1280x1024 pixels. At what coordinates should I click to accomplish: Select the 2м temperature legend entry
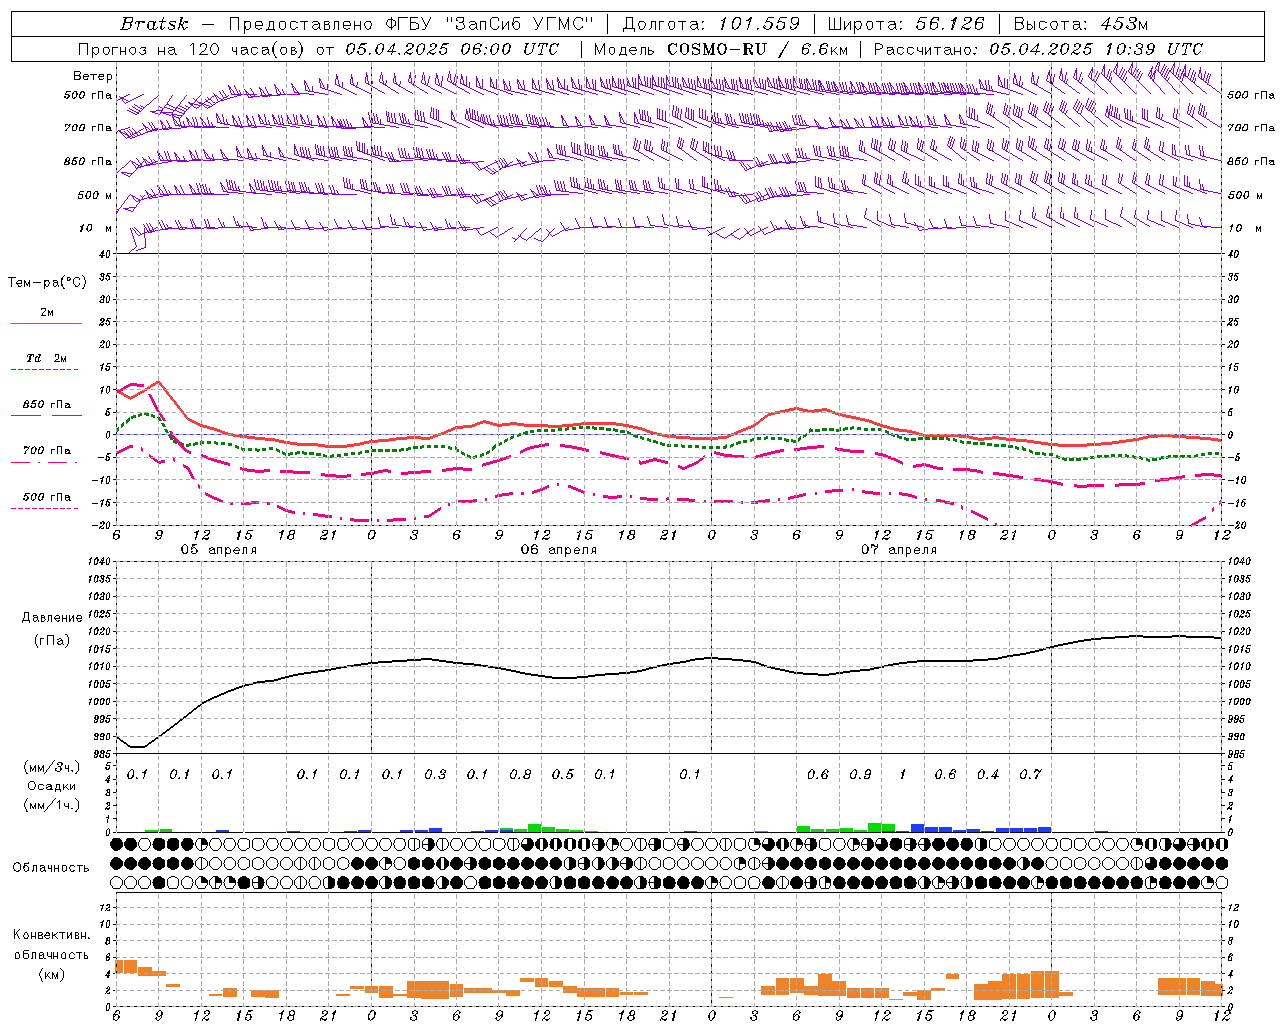tap(46, 313)
